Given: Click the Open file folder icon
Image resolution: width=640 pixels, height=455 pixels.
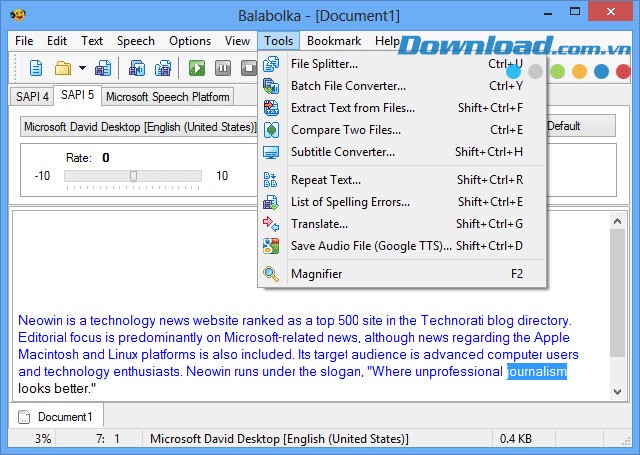Looking at the screenshot, I should (x=62, y=68).
